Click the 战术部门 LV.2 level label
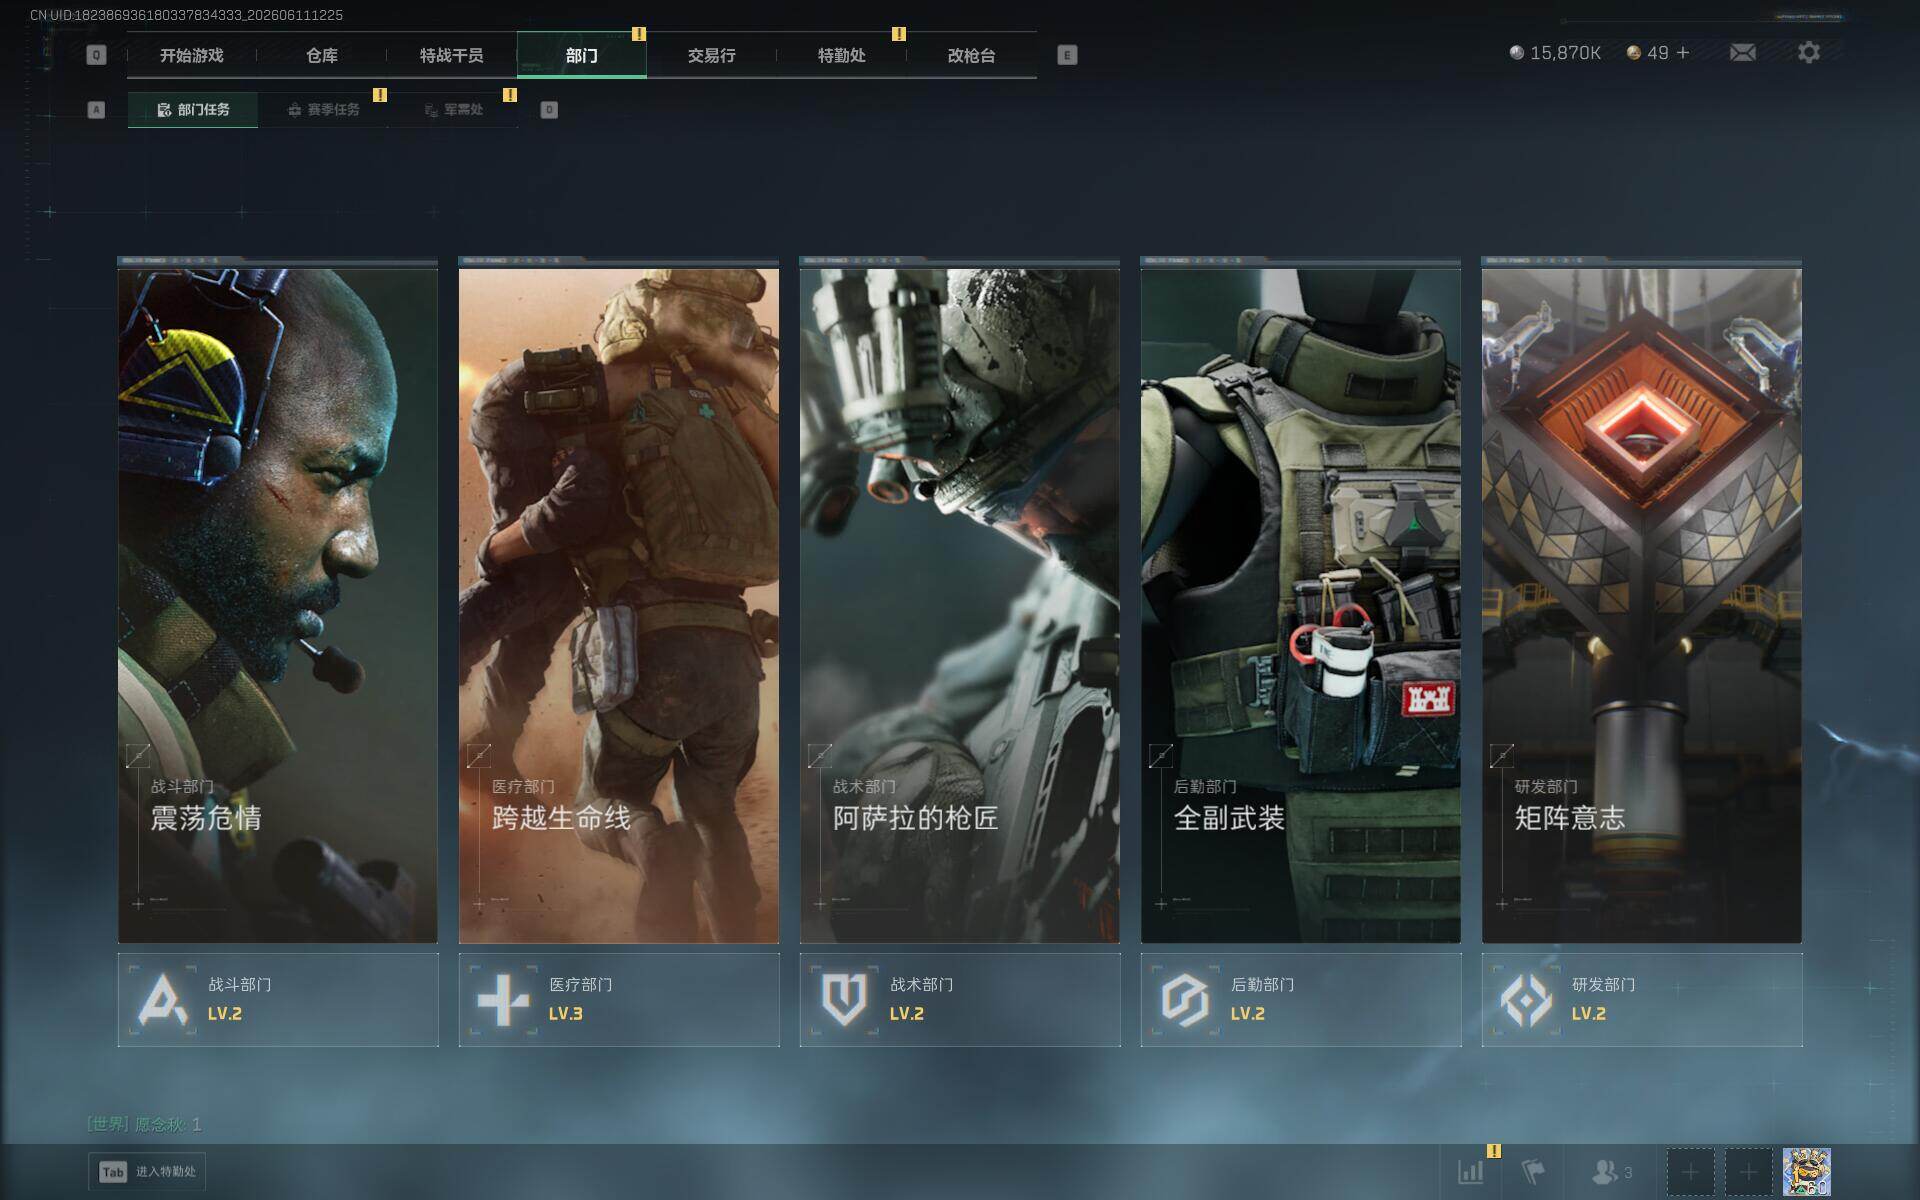Viewport: 1920px width, 1200px height. (907, 1014)
